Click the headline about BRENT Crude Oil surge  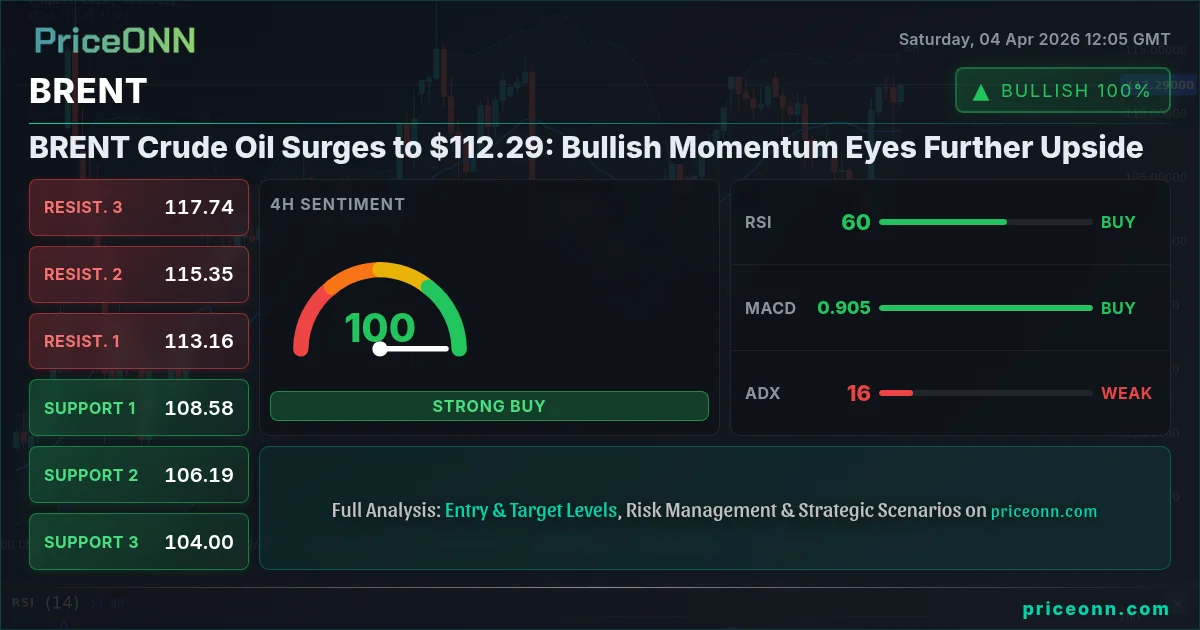pyautogui.click(x=586, y=147)
